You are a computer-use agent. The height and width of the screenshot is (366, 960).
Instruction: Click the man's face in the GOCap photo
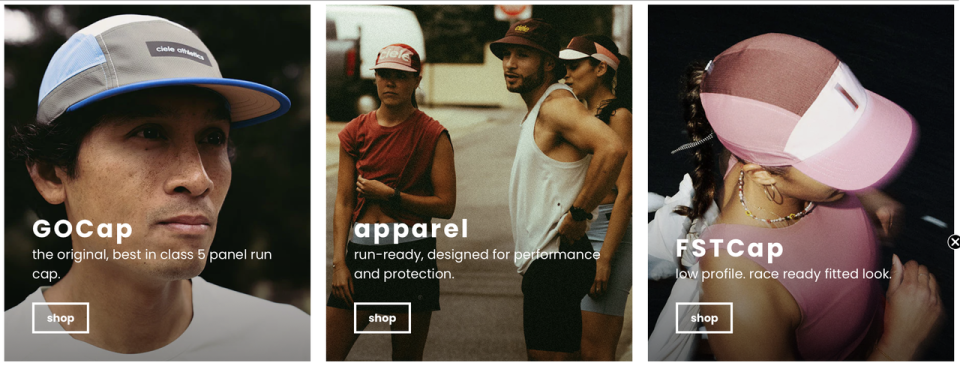[x=147, y=184]
